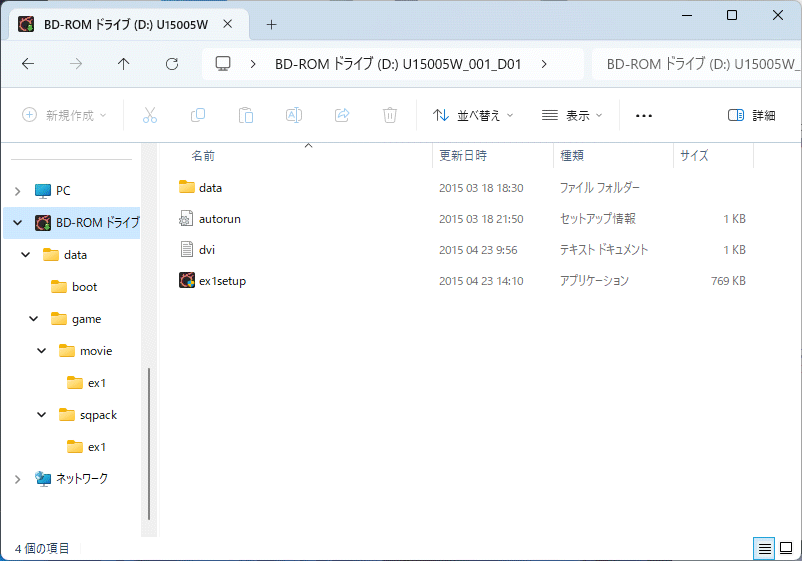
Task: Select ネットワーク in navigation pane
Action: [x=82, y=479]
